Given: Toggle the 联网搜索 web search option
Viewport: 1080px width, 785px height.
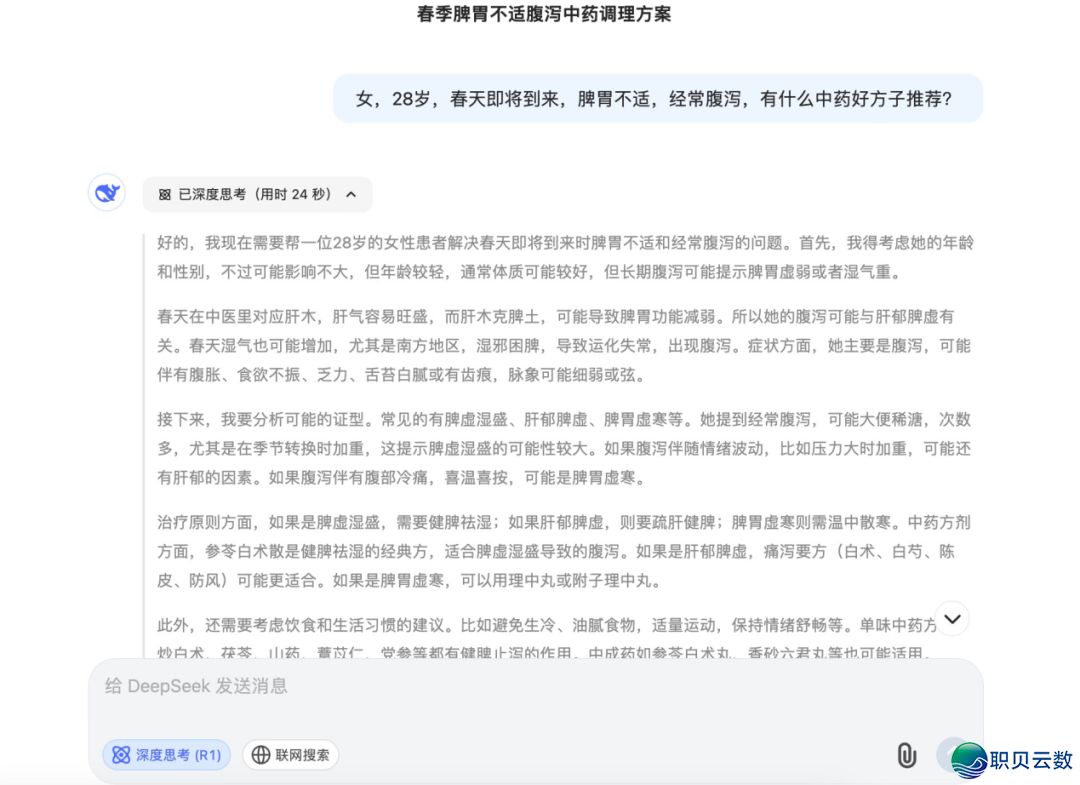Looking at the screenshot, I should [290, 755].
